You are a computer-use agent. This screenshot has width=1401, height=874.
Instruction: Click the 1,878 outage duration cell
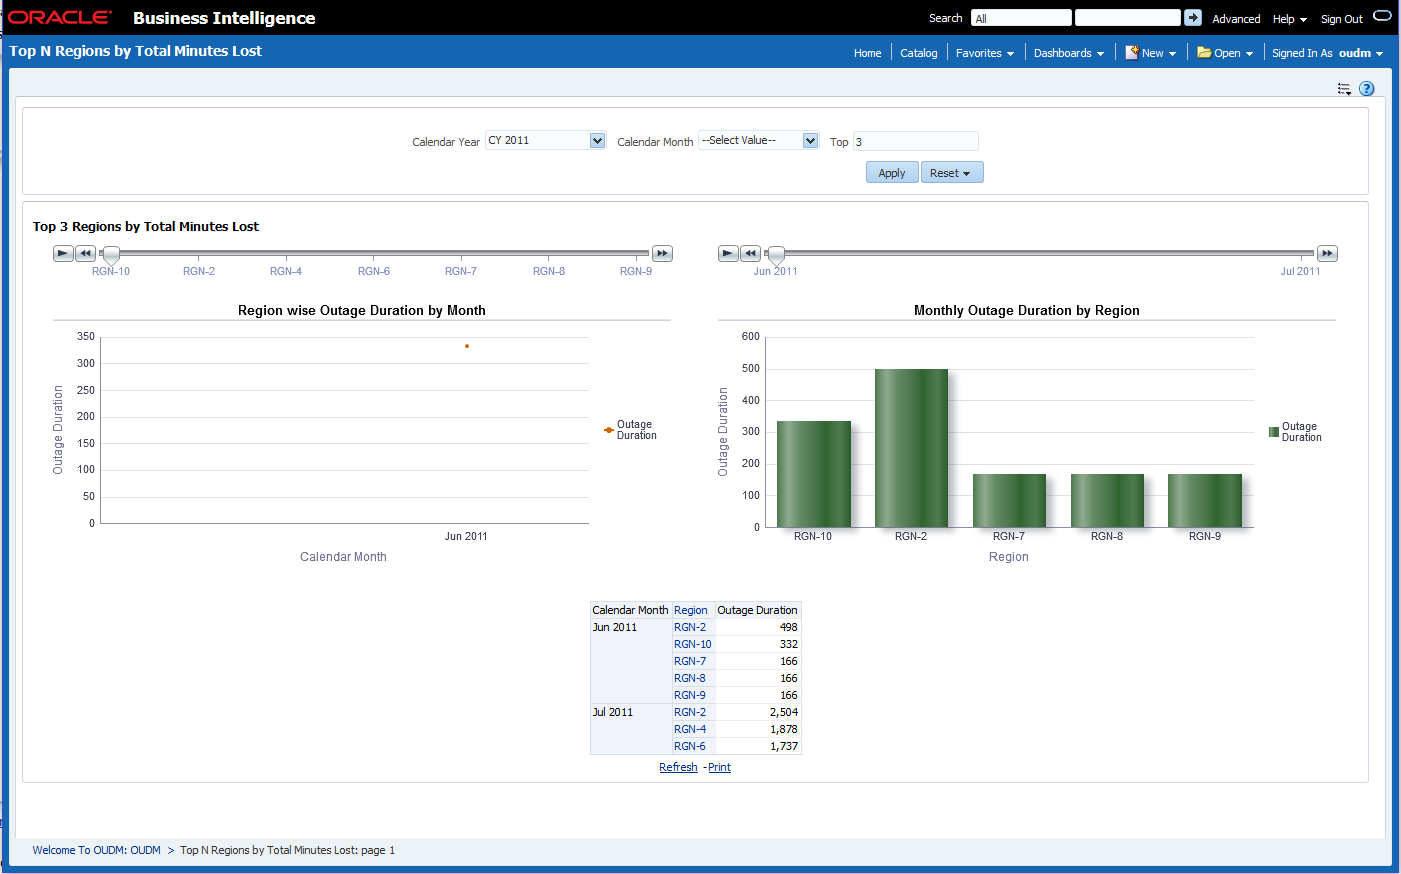[758, 729]
